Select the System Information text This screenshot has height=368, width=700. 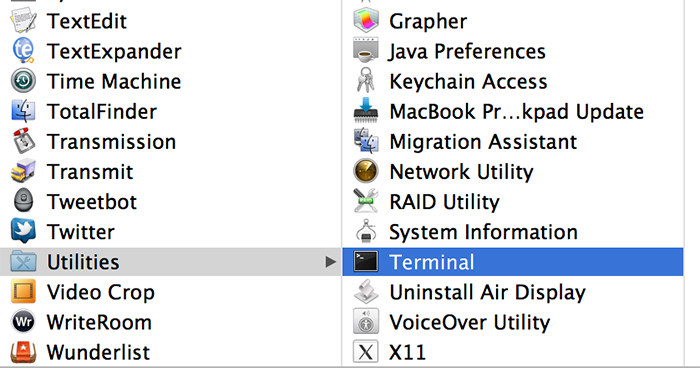(484, 232)
